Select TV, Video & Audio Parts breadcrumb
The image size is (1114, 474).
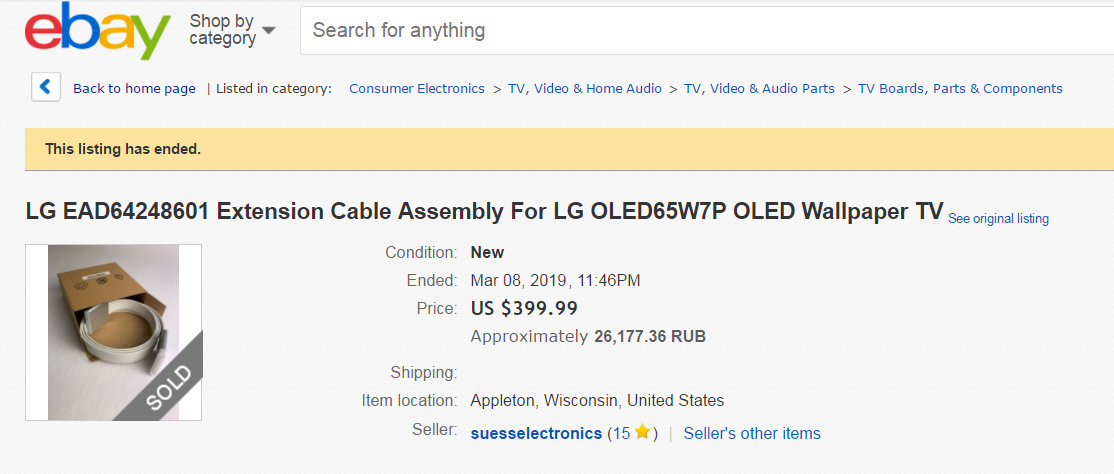coord(759,88)
